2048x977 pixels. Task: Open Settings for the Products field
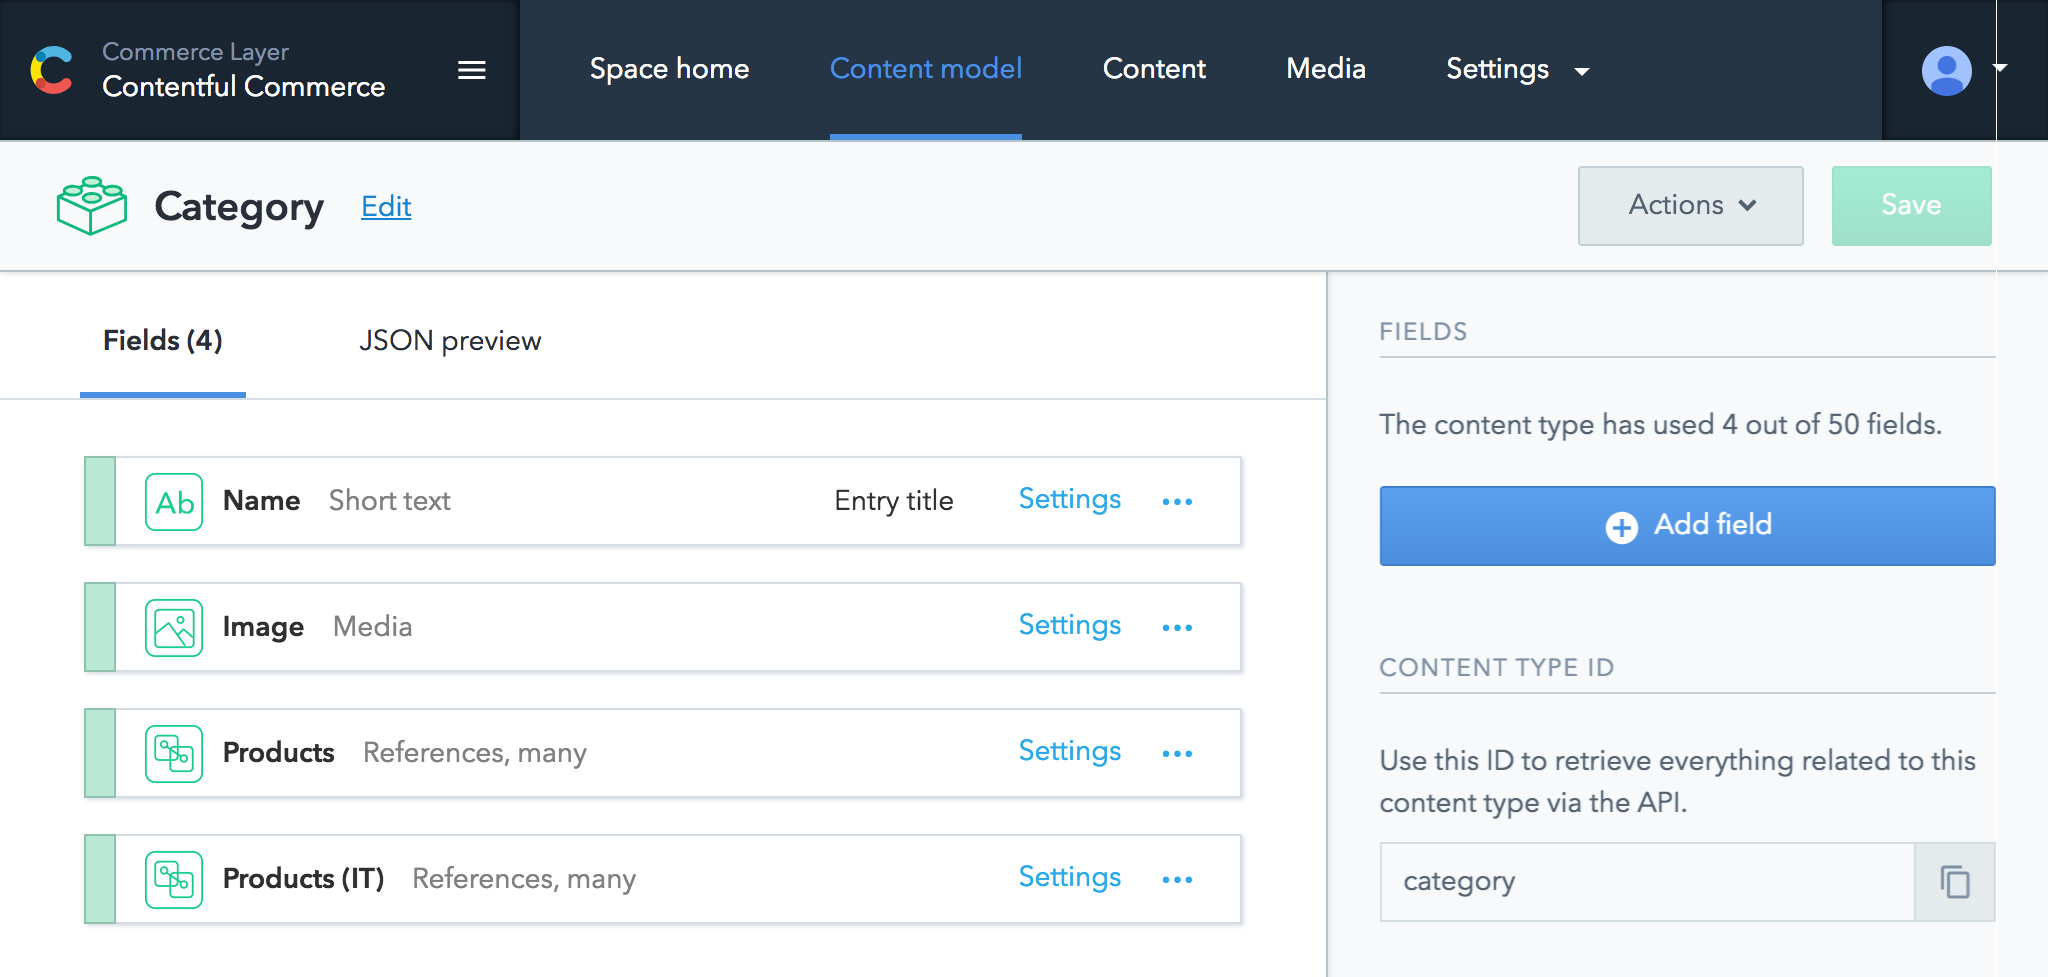coord(1069,751)
